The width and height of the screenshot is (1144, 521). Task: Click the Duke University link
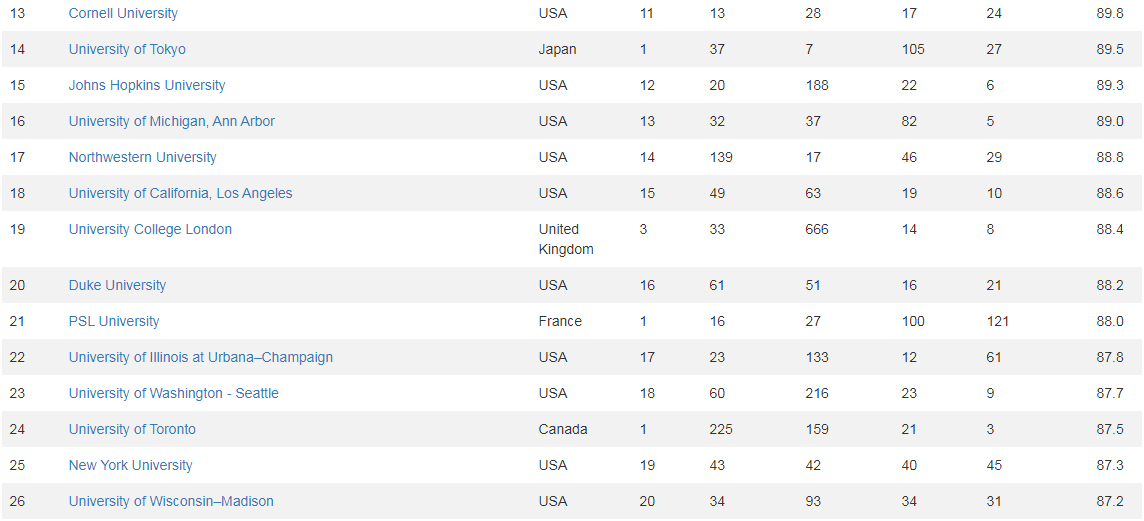(x=118, y=285)
